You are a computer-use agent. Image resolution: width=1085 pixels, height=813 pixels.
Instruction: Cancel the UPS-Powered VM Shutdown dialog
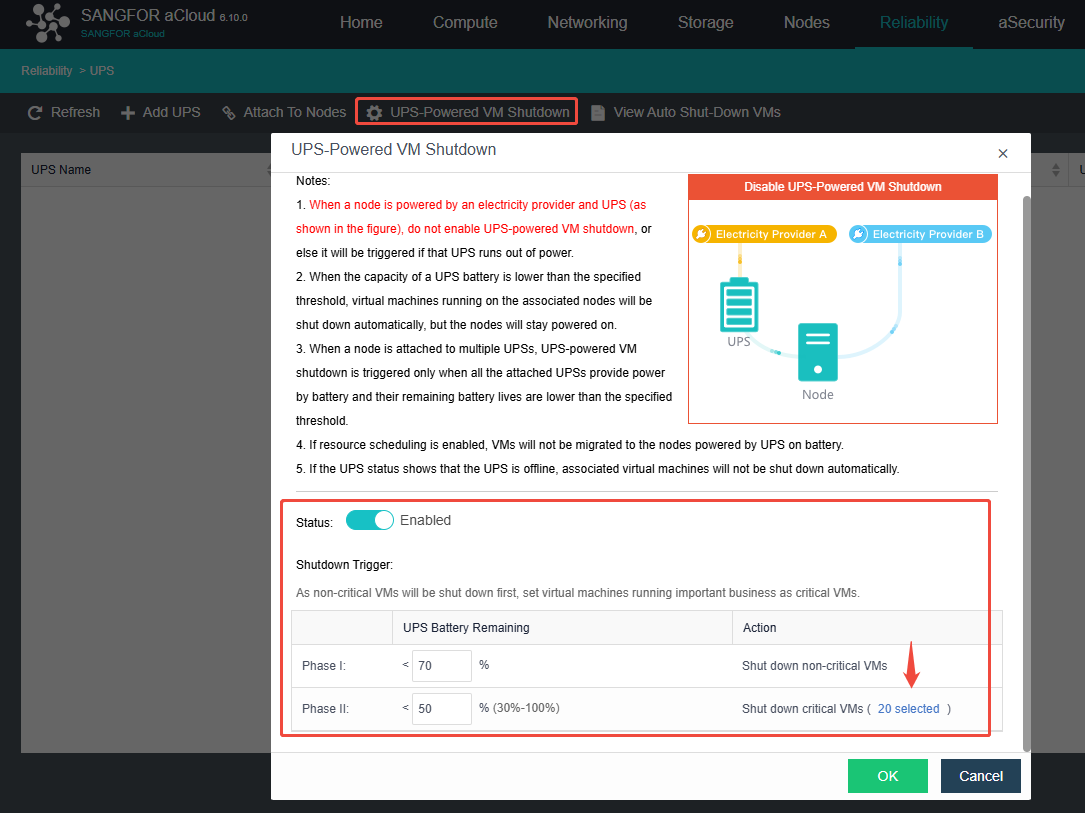pos(981,776)
